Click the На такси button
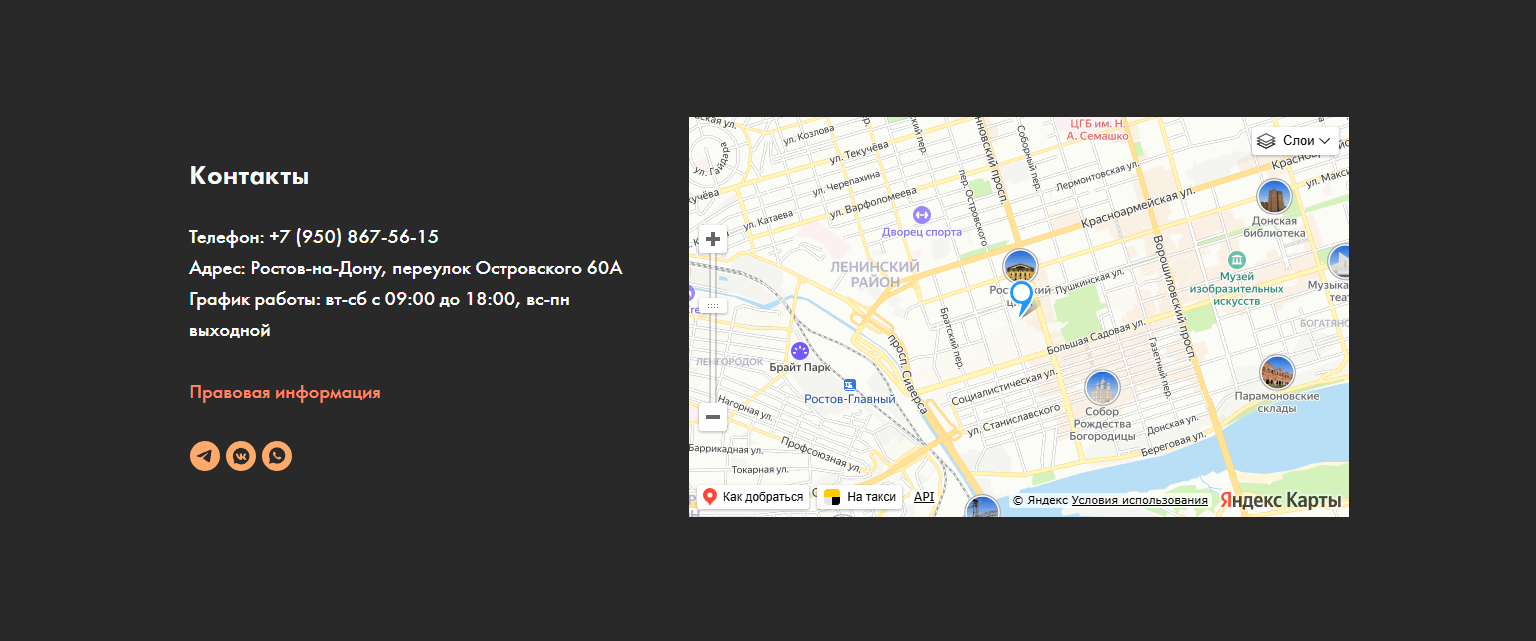Screen dimensions: 1536x641 point(860,497)
